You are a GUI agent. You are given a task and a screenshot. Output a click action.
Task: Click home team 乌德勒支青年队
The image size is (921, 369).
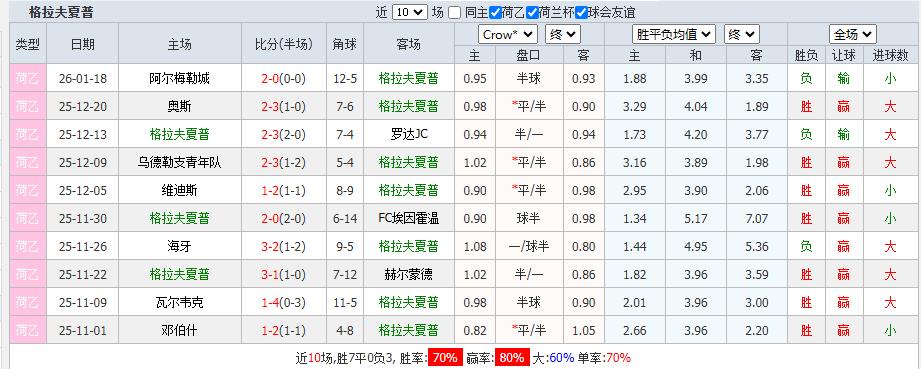[x=179, y=163]
